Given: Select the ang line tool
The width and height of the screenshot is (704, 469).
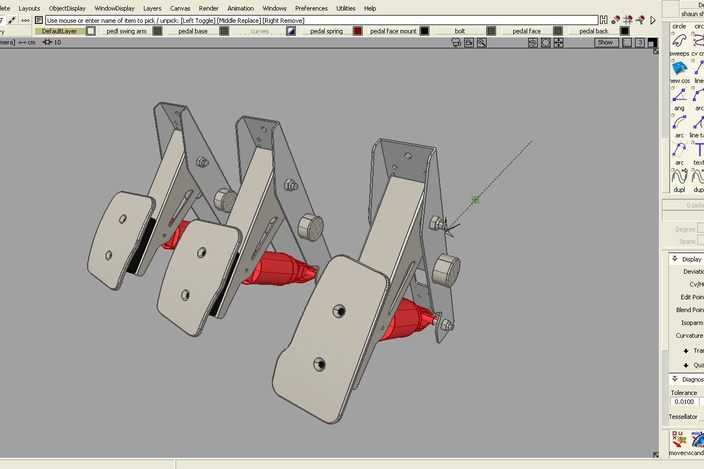Looking at the screenshot, I should click(x=679, y=95).
